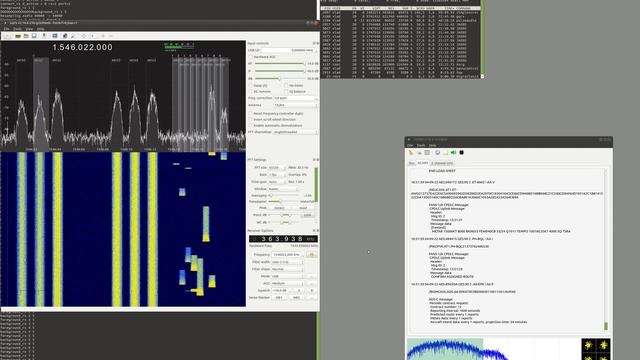Image resolution: width=640 pixels, height=360 pixels.
Task: Click Peak Hold button
Action: [x=303, y=208]
